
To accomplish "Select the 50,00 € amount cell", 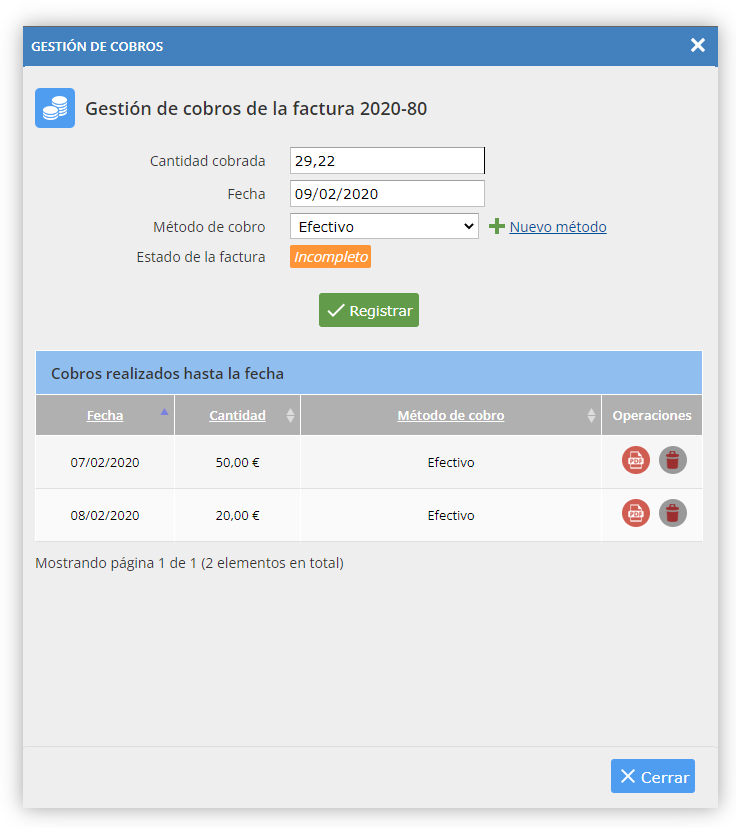I will [x=237, y=463].
